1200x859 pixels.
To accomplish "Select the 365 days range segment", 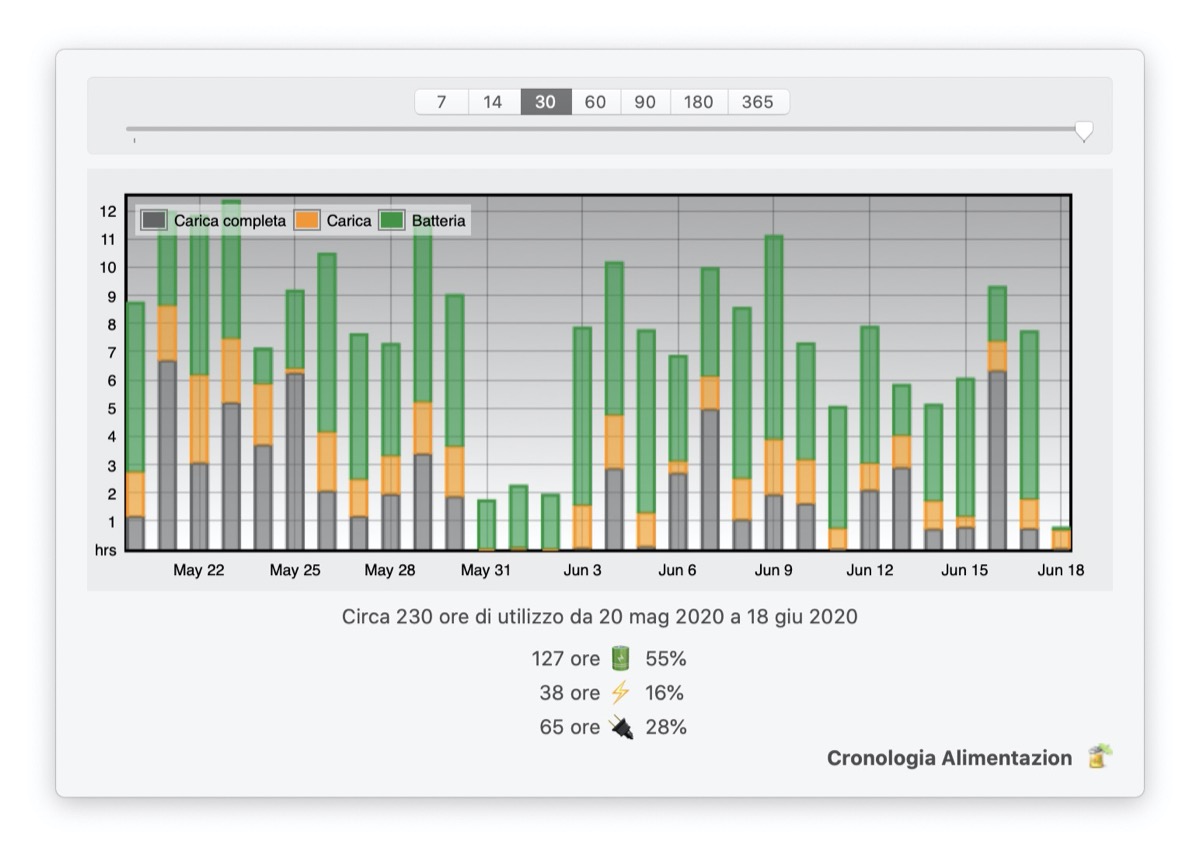I will [758, 102].
